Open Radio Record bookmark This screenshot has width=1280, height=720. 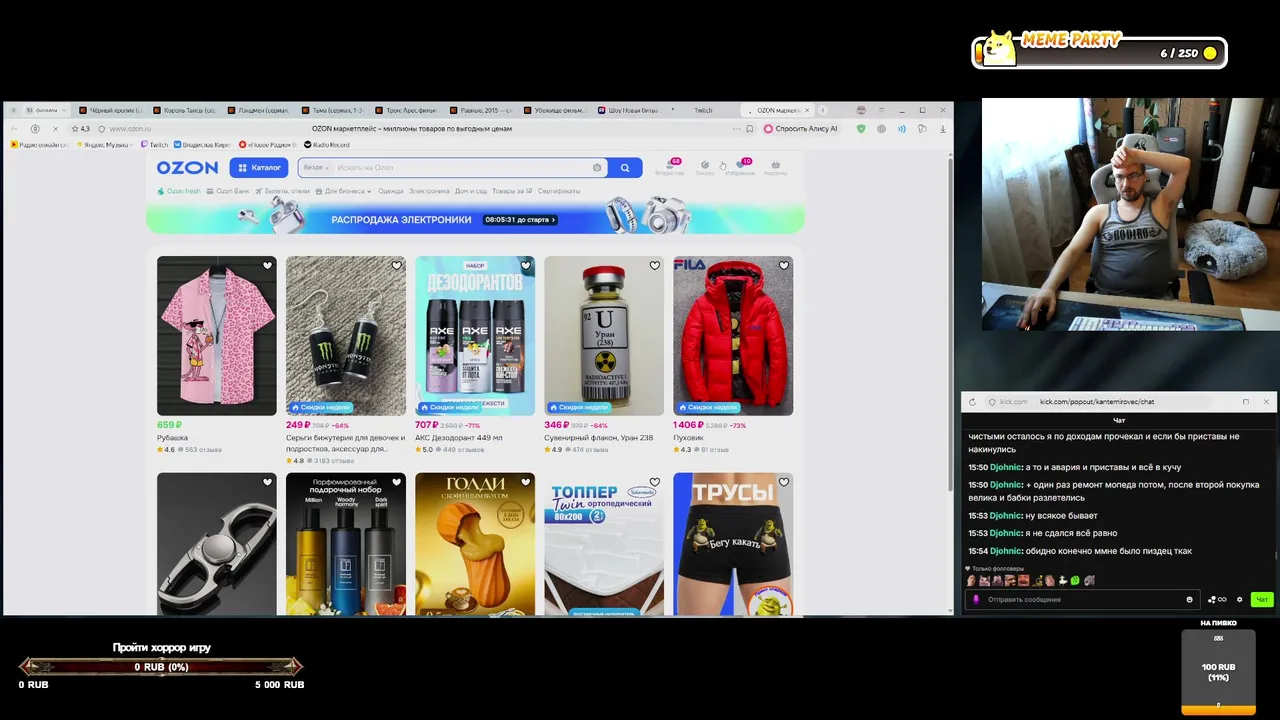click(326, 145)
